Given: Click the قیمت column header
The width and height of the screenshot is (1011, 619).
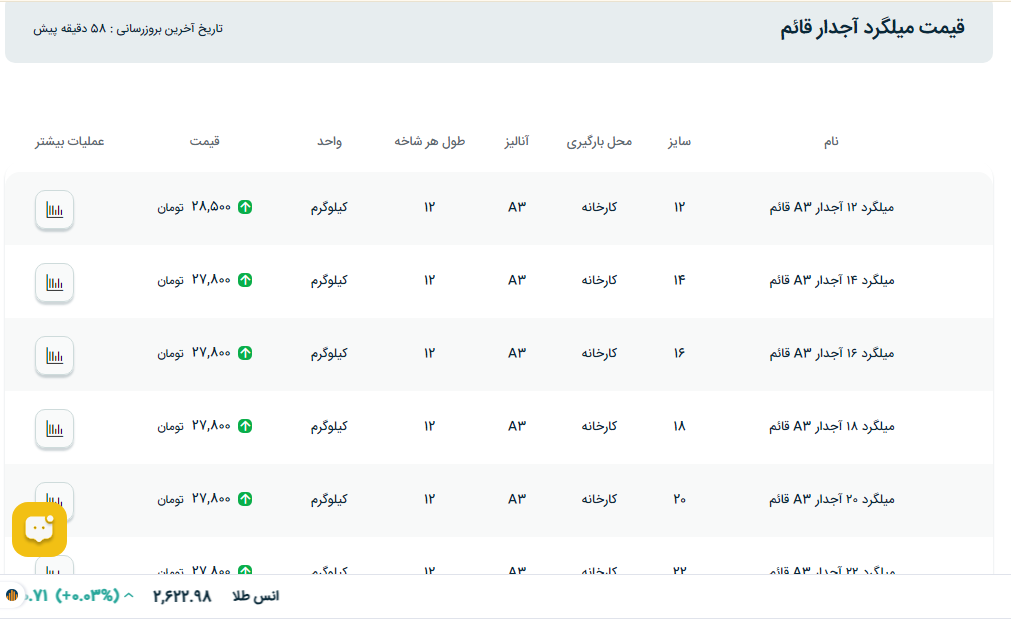Looking at the screenshot, I should pos(205,141).
